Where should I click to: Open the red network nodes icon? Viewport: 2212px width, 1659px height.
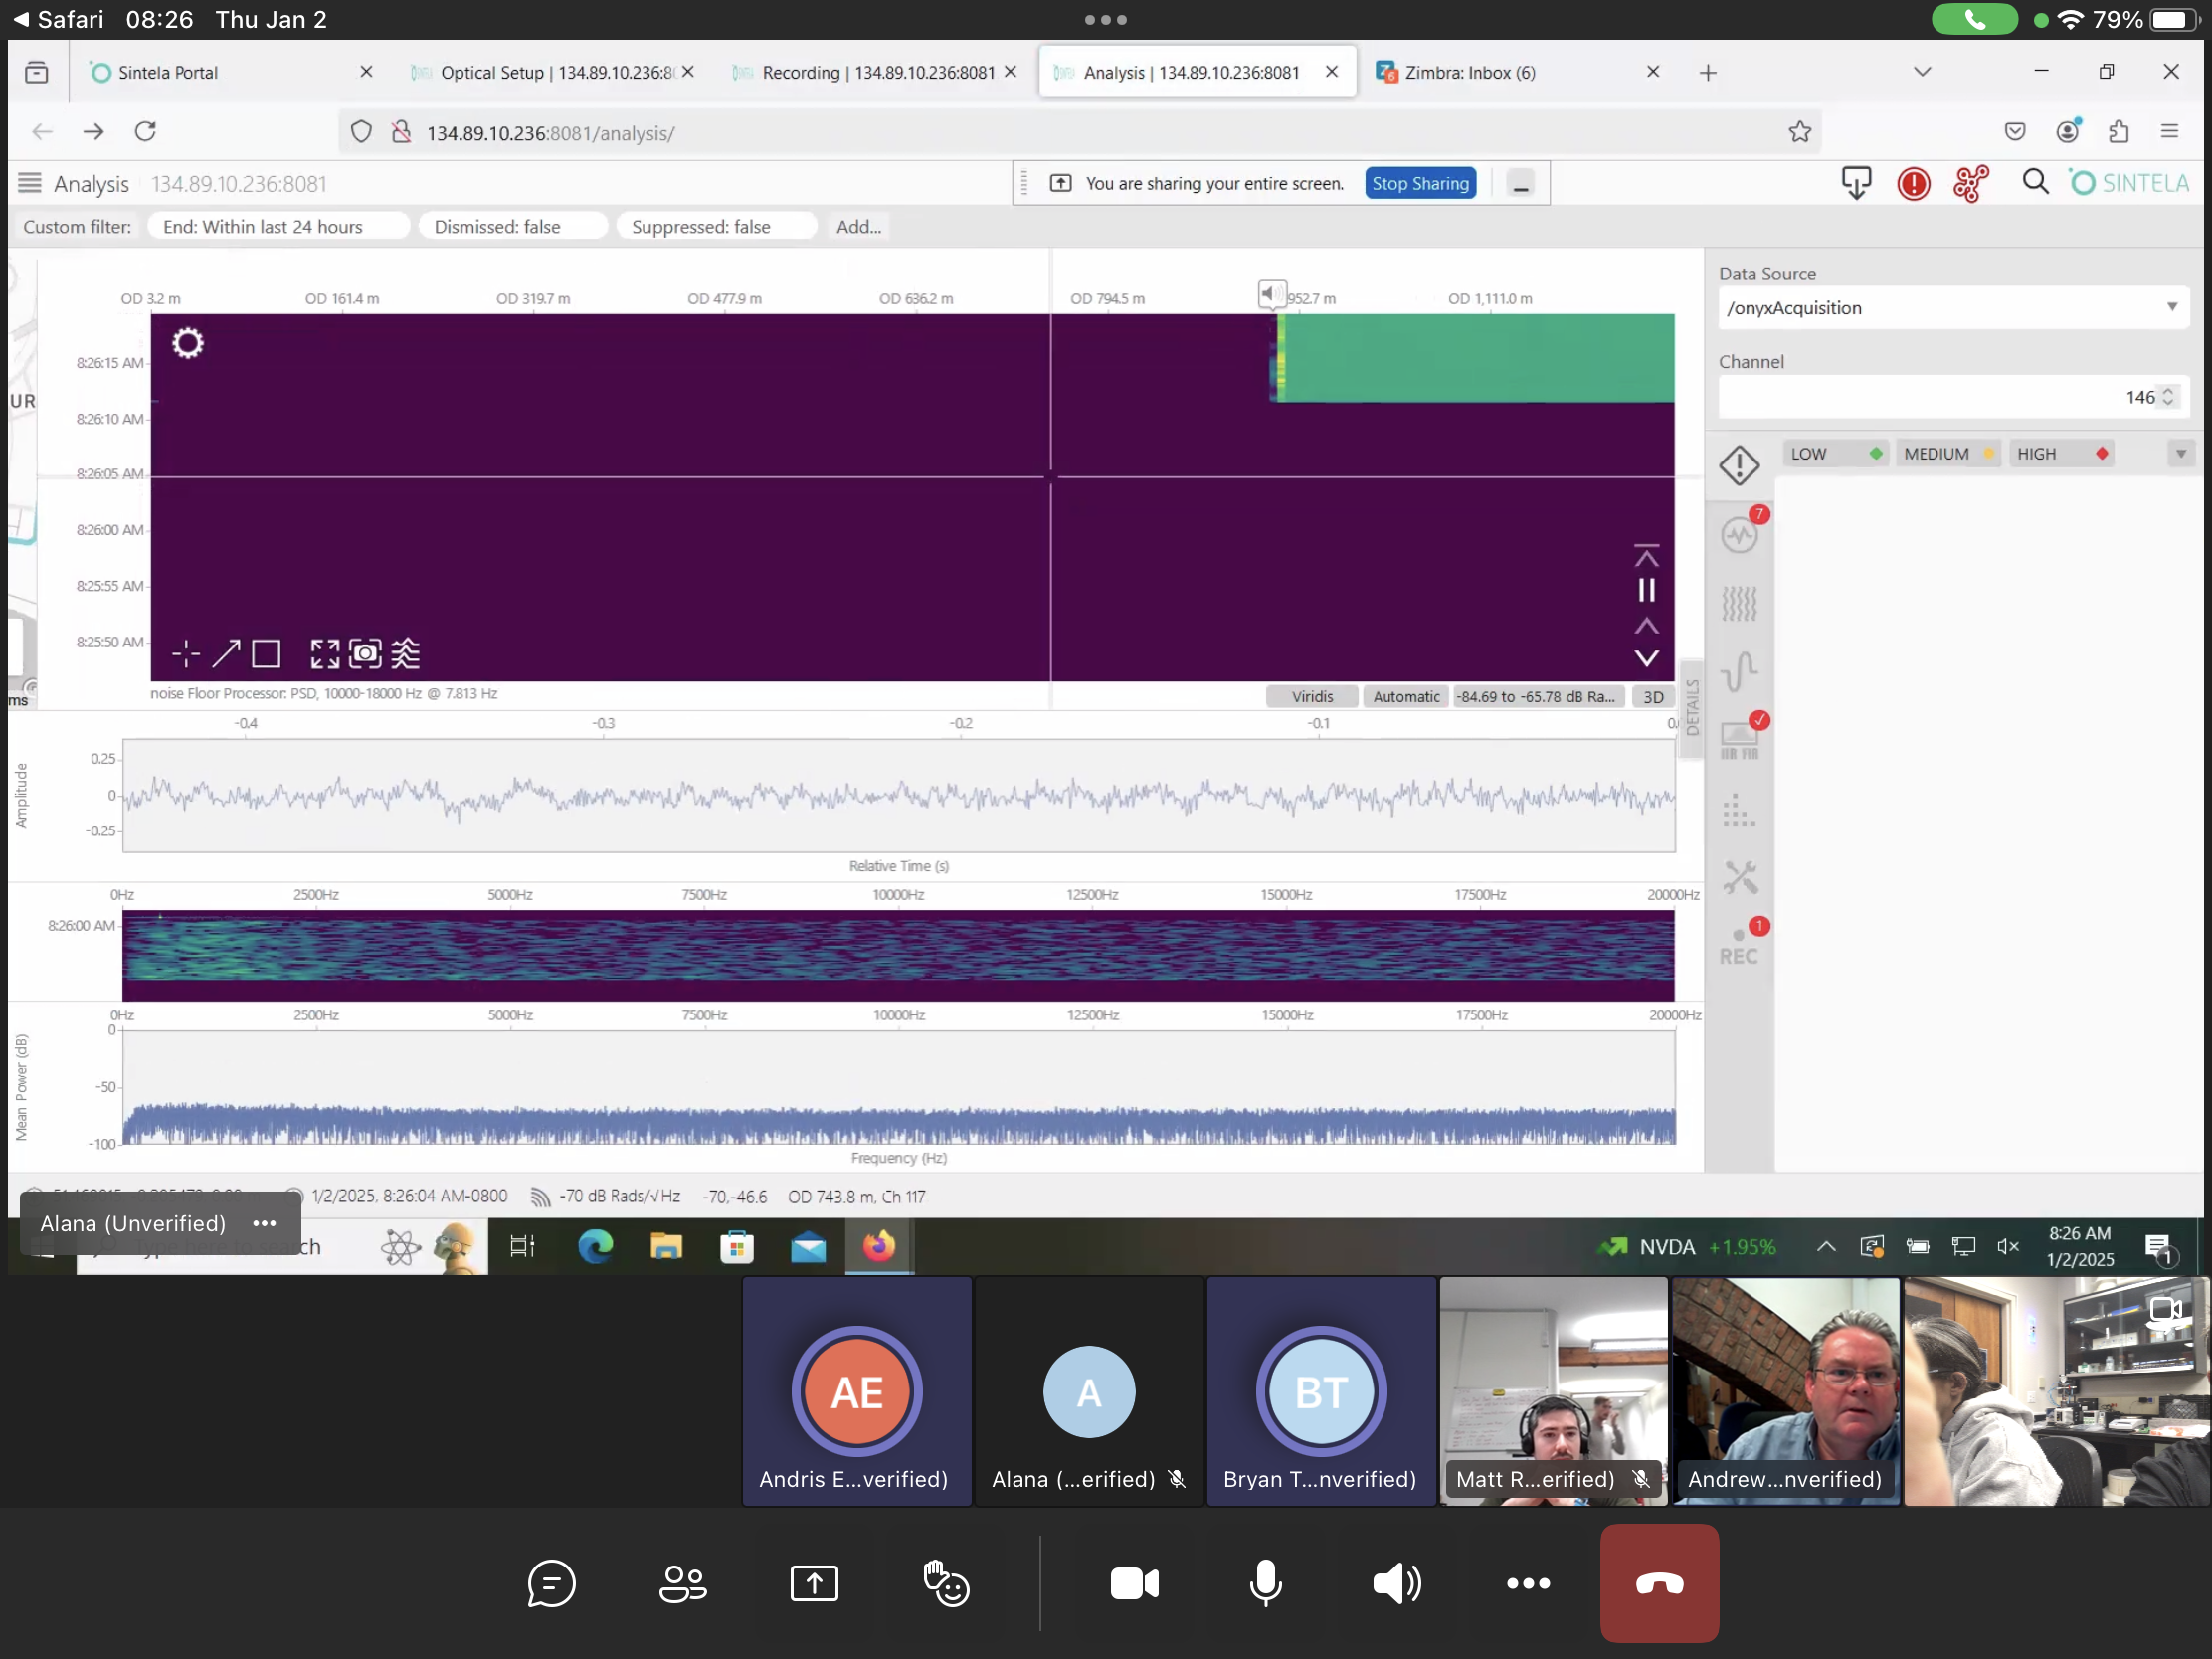(x=1971, y=184)
